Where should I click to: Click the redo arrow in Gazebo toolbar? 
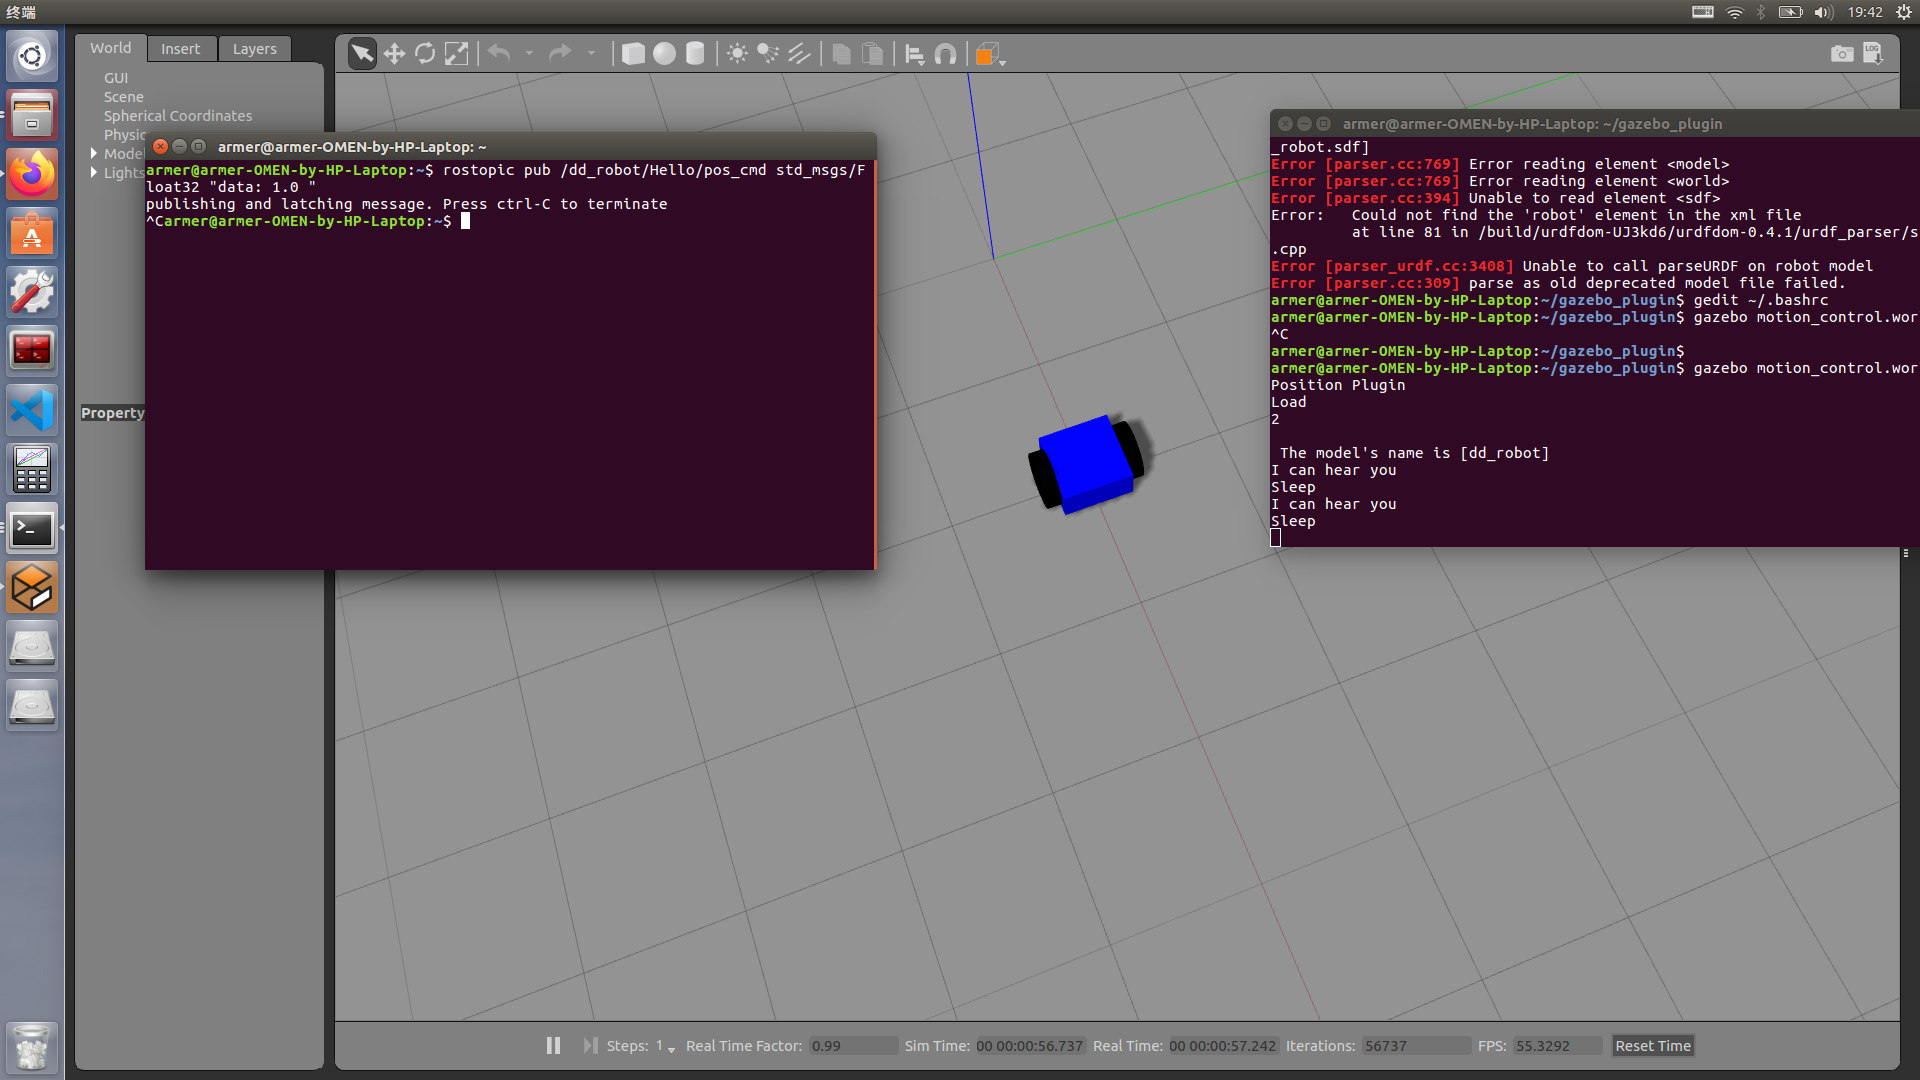point(560,53)
